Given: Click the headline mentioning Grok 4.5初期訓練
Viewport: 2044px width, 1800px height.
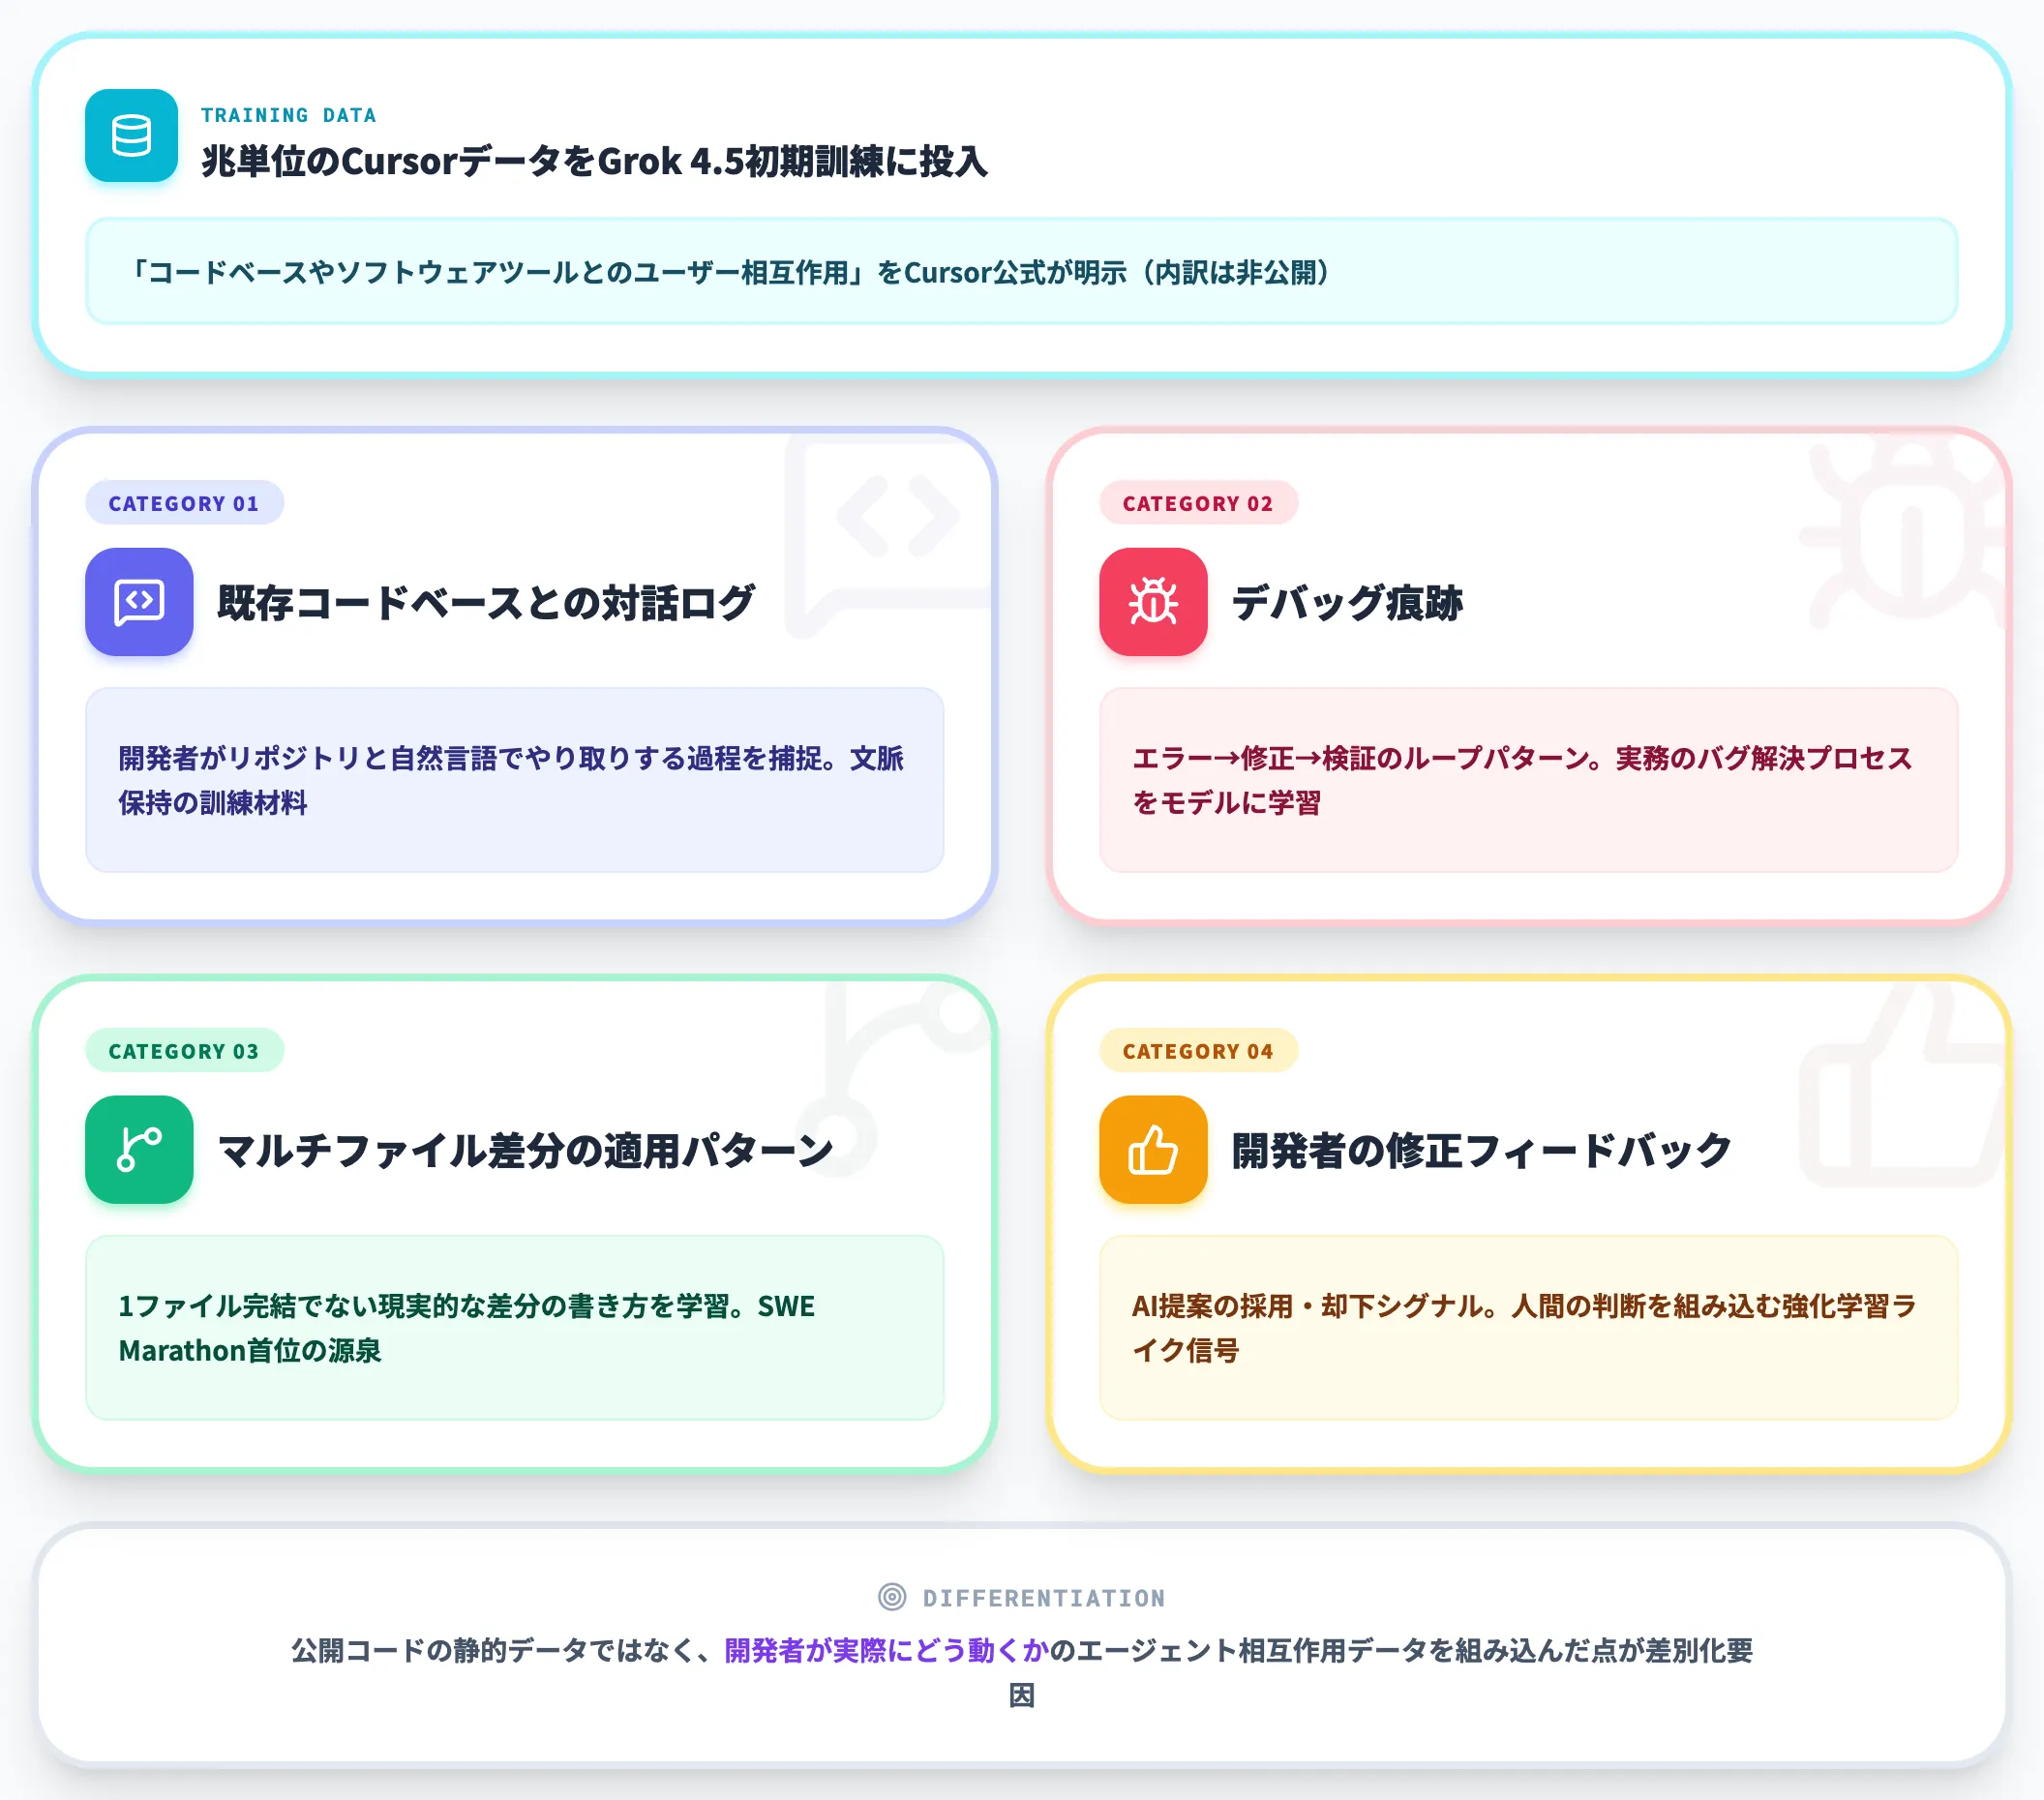Looking at the screenshot, I should [594, 161].
